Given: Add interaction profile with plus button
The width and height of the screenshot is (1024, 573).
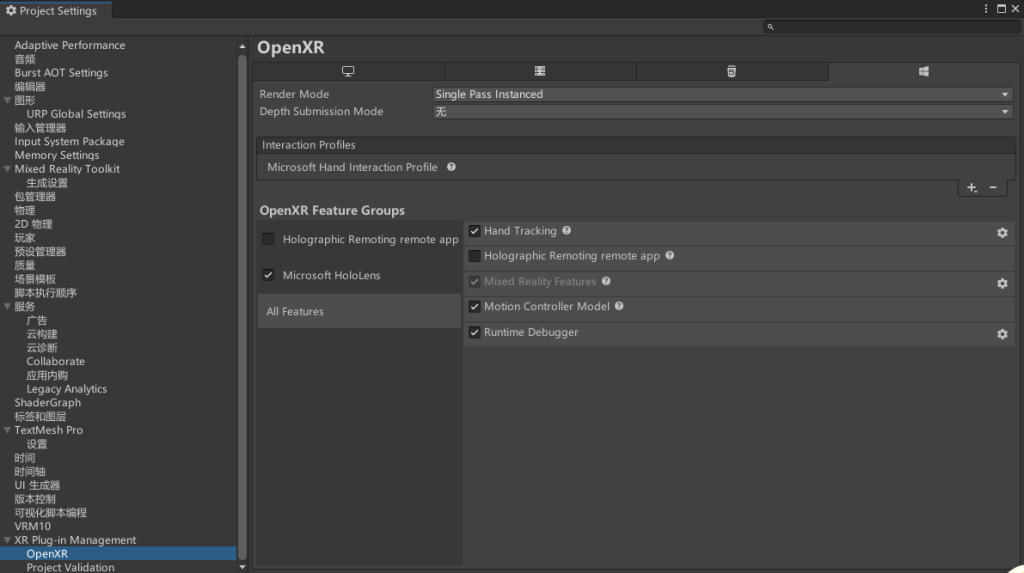Looking at the screenshot, I should coord(972,188).
